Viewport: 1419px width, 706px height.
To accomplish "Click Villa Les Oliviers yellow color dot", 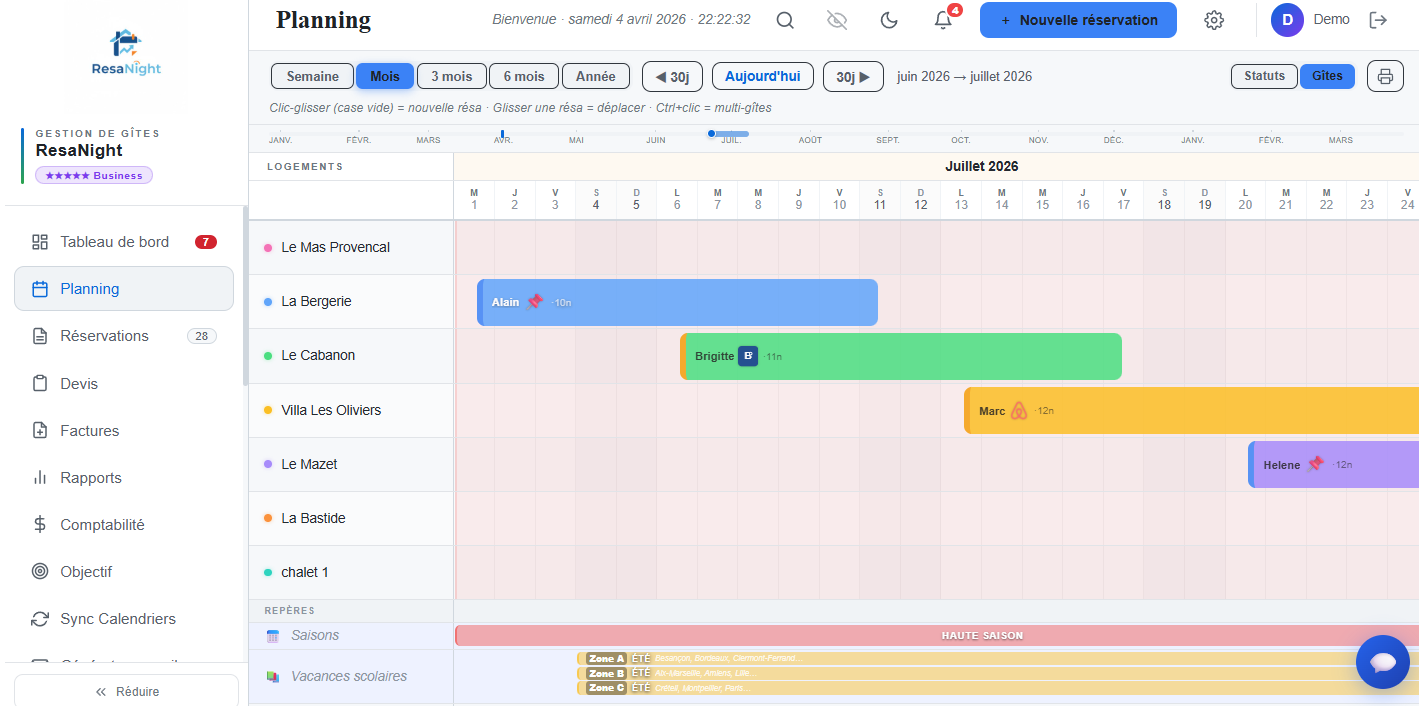I will tap(268, 411).
